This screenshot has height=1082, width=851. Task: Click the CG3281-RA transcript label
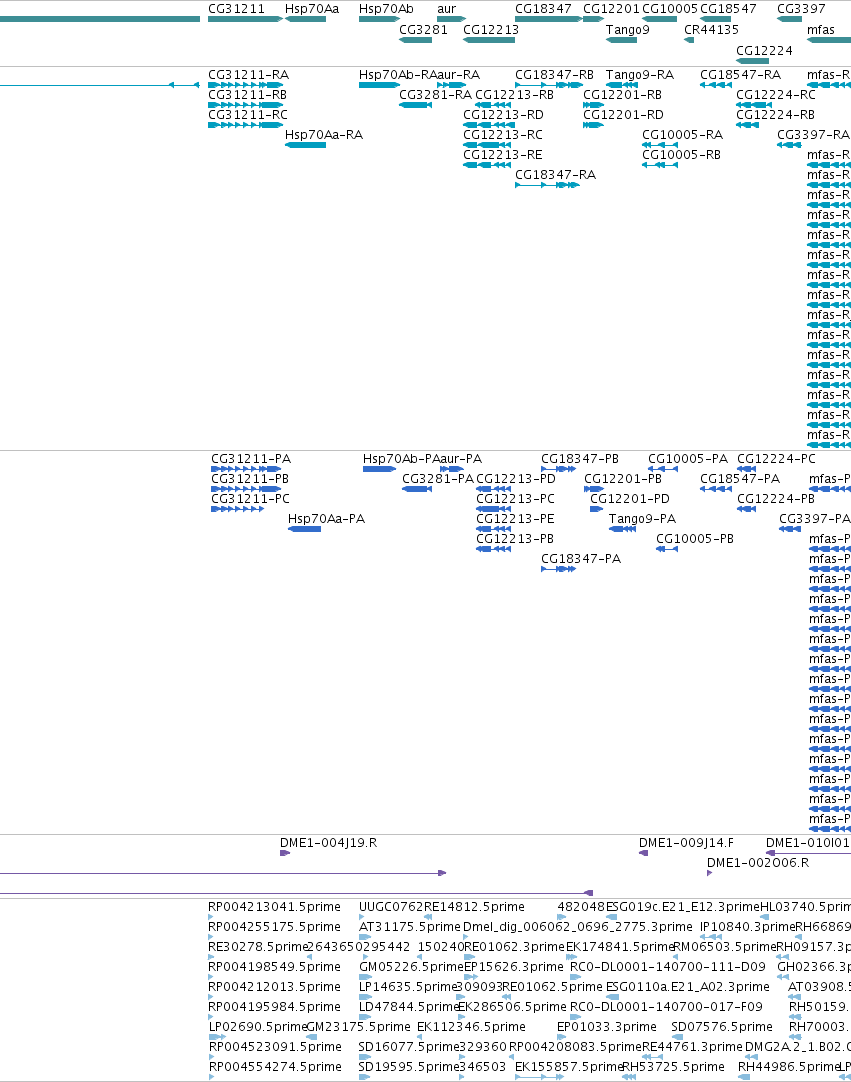pos(436,95)
